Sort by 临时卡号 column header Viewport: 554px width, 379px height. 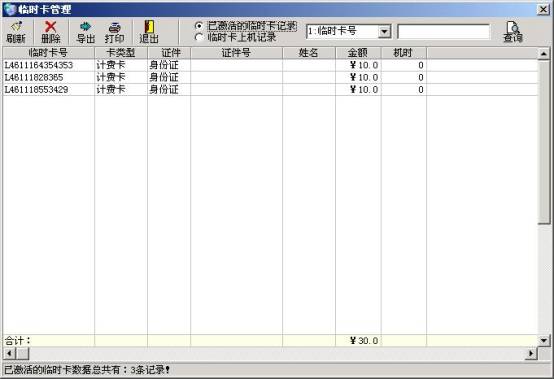pyautogui.click(x=49, y=53)
